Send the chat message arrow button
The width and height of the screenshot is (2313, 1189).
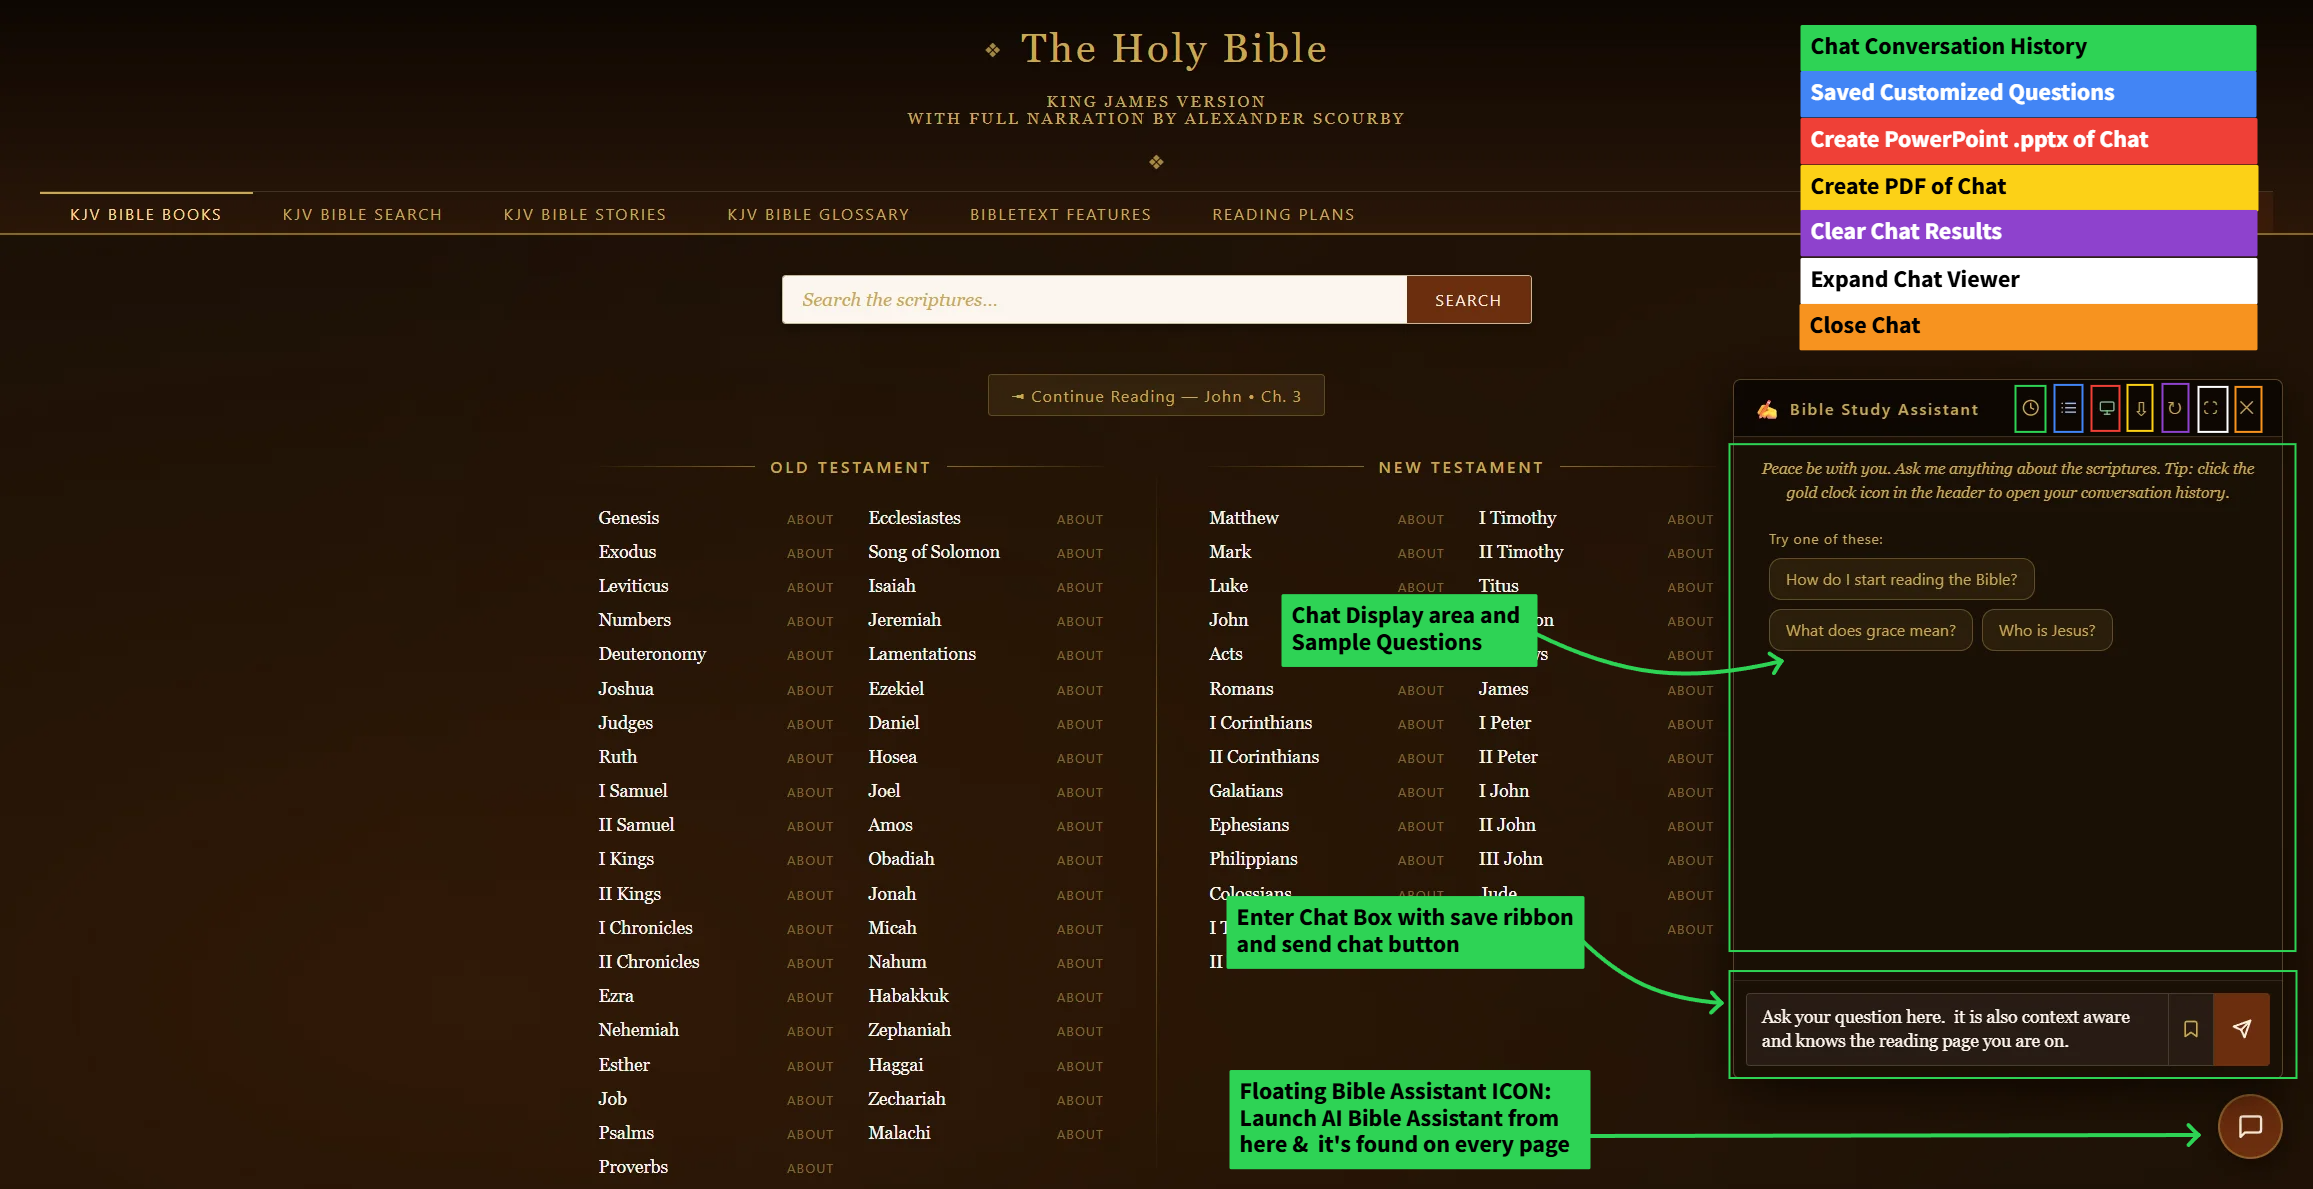pyautogui.click(x=2242, y=1029)
